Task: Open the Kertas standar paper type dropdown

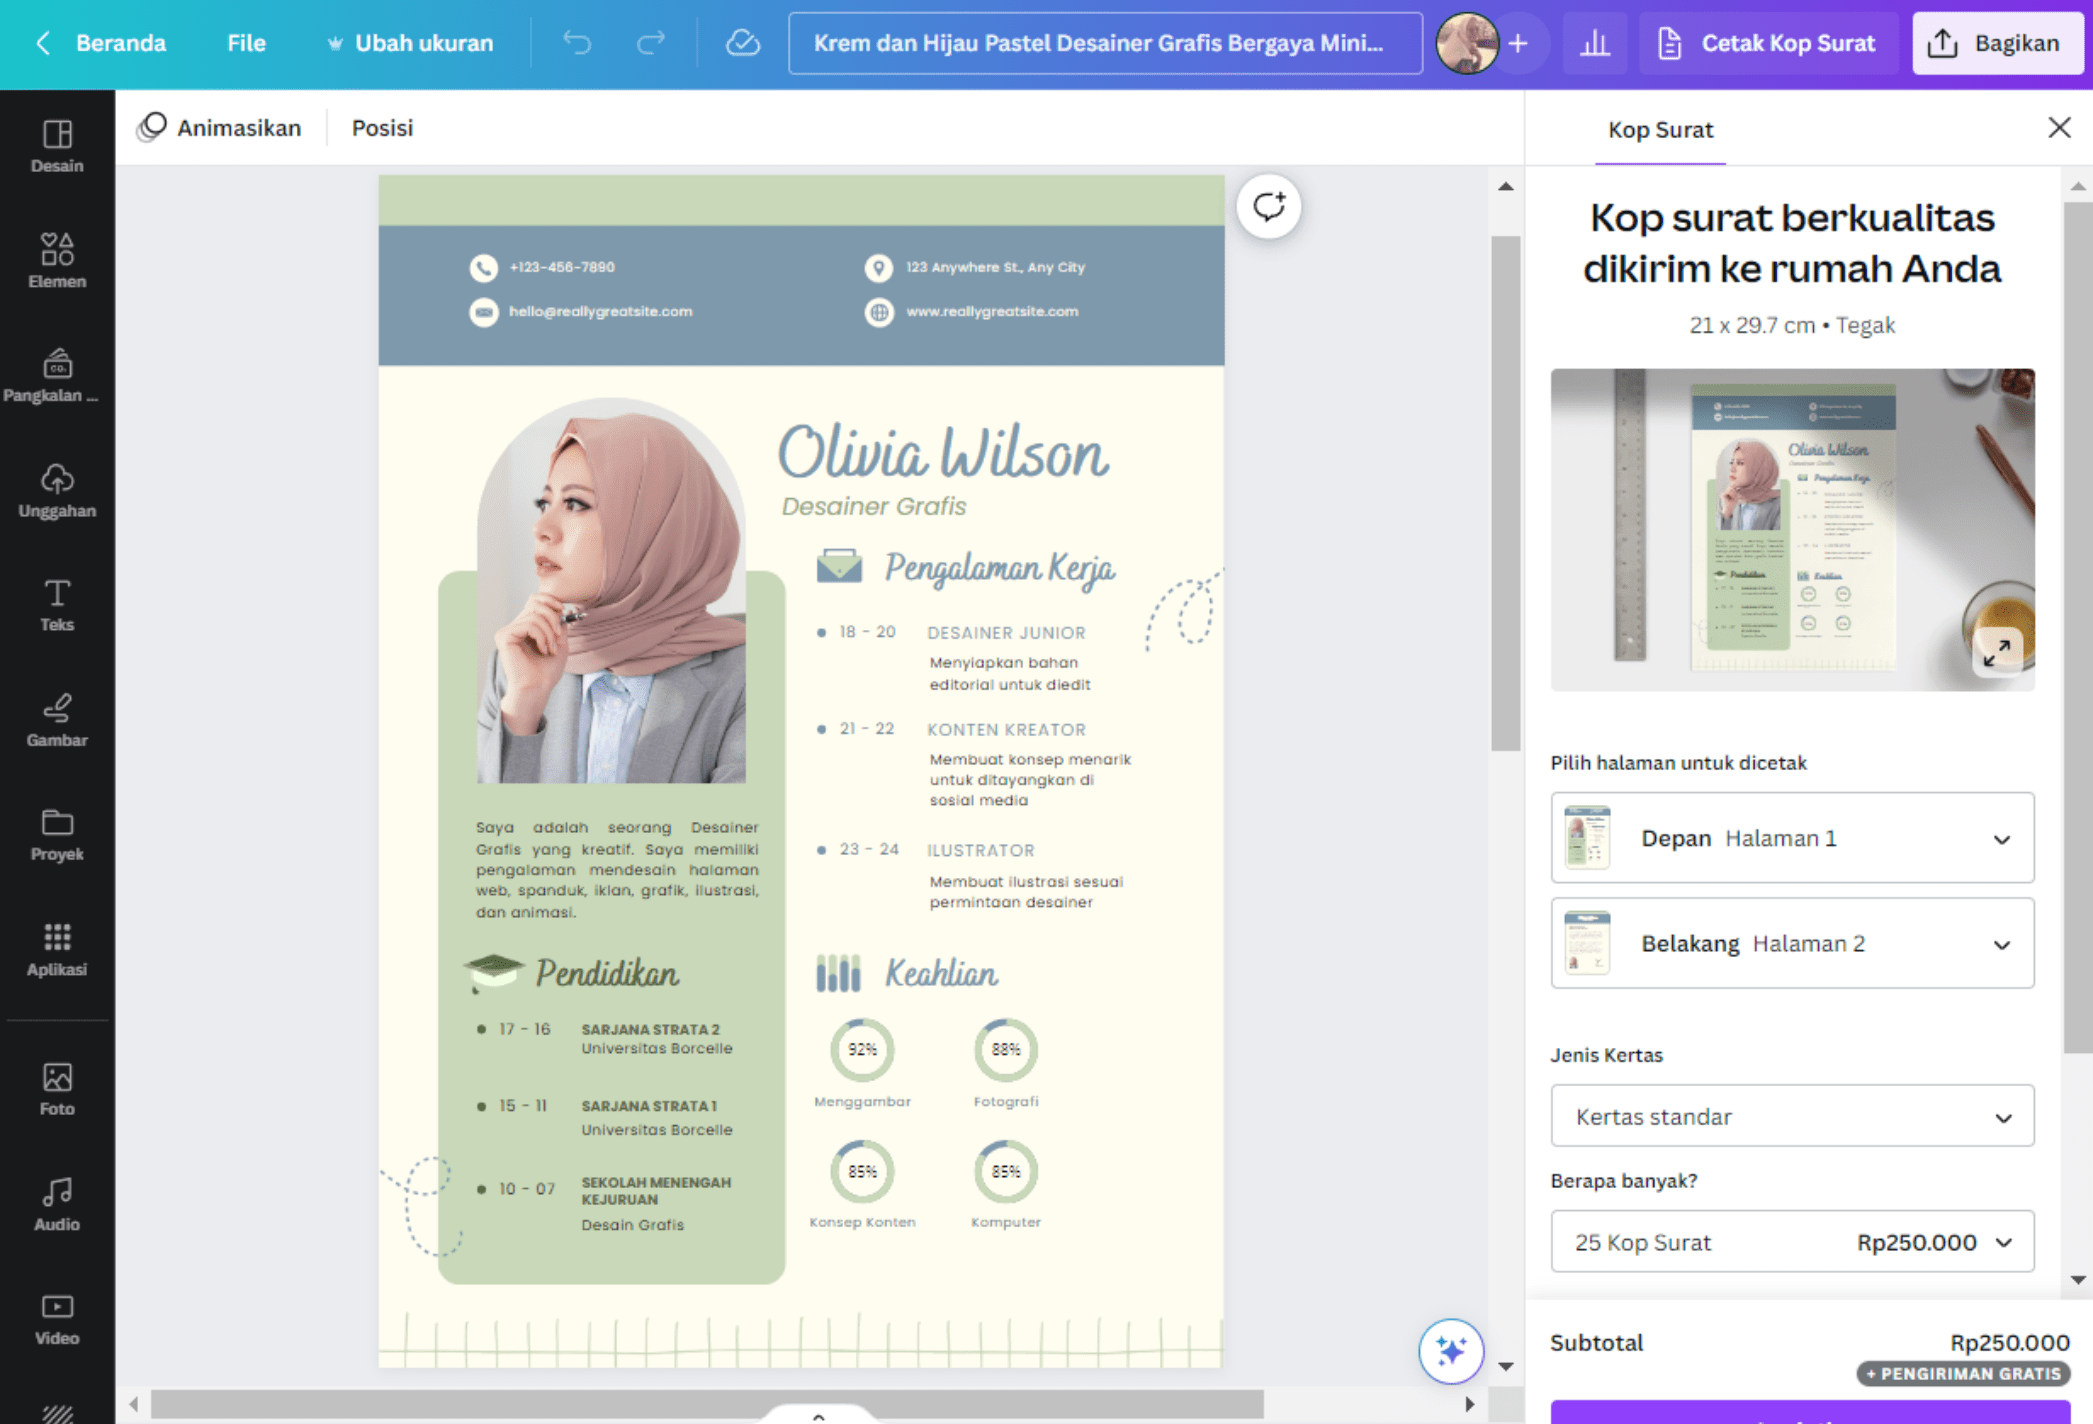Action: pos(1791,1116)
